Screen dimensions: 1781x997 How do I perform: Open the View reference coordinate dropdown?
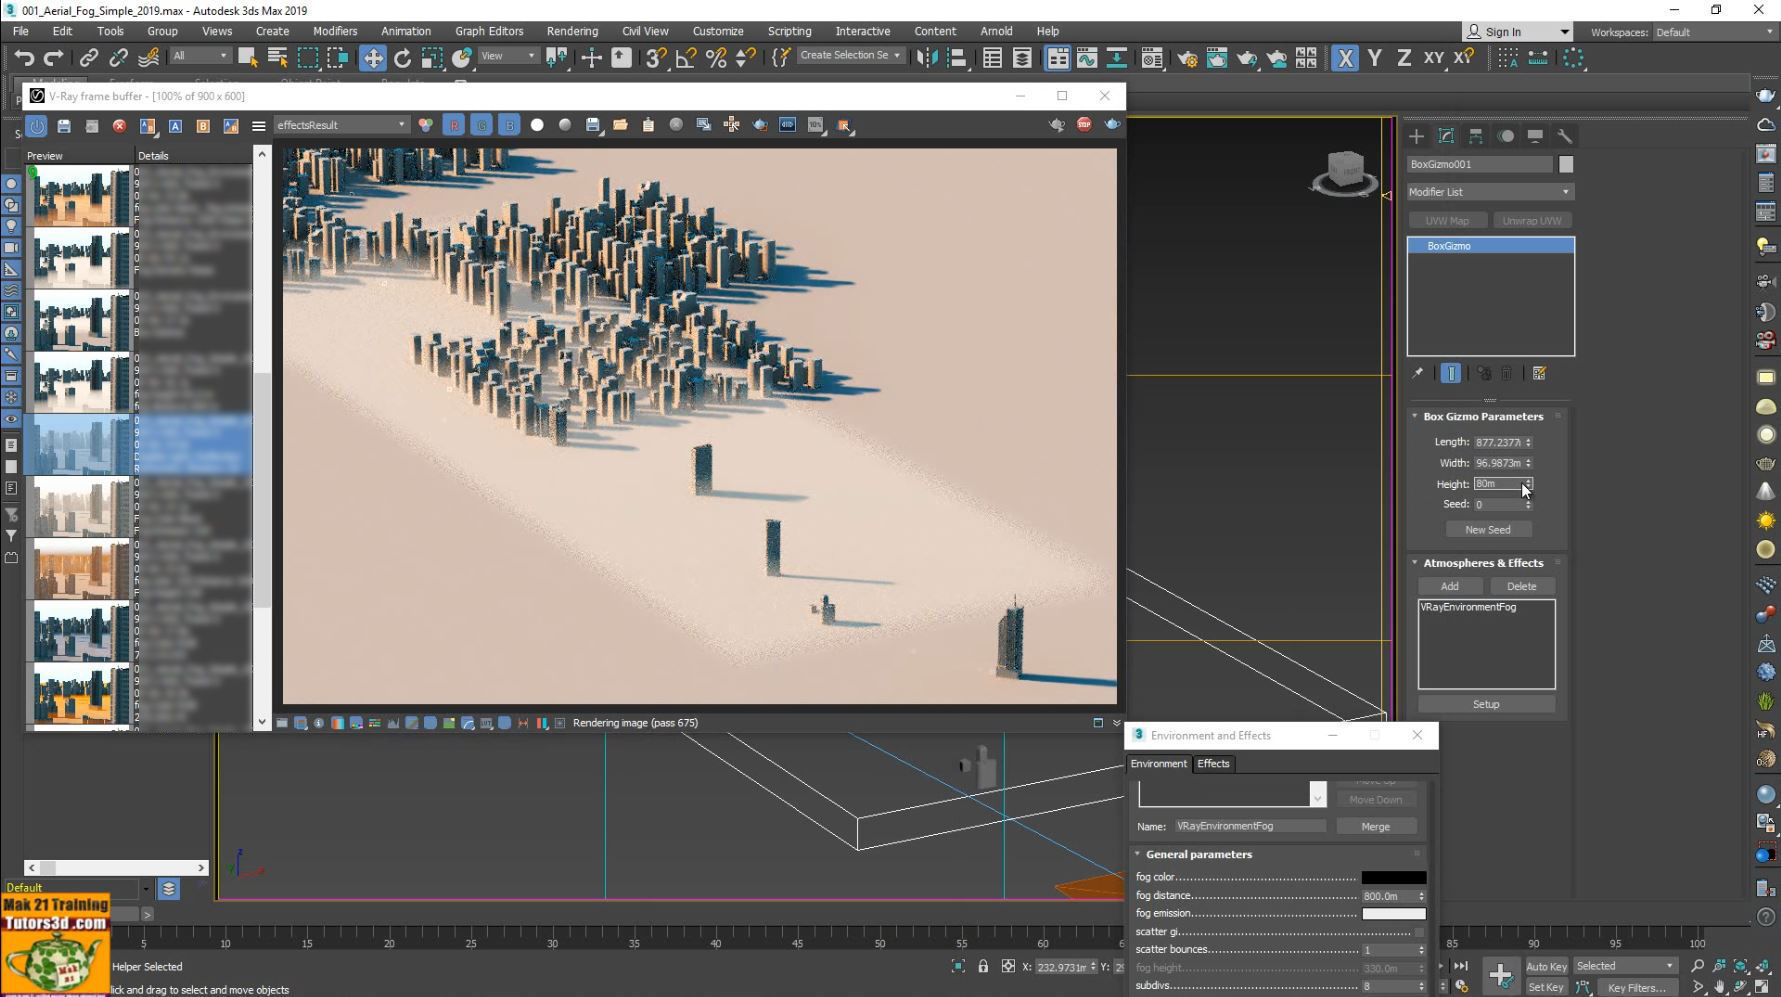pyautogui.click(x=508, y=56)
